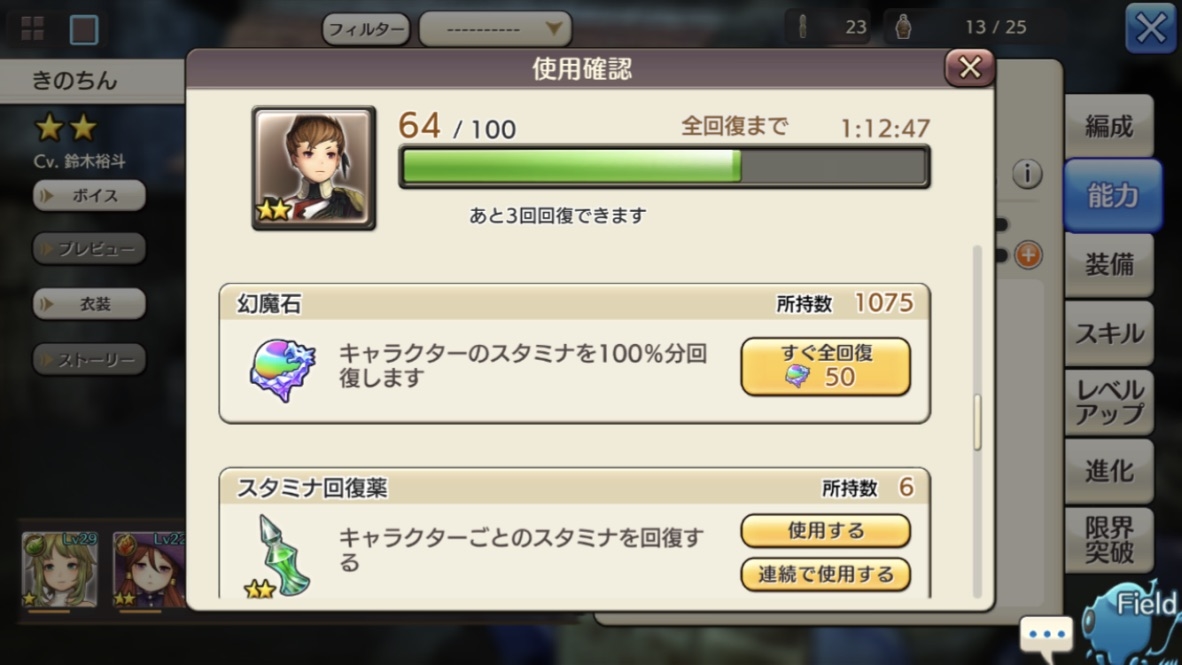
Task: Open chat speech bubble icon
Action: pyautogui.click(x=1046, y=635)
